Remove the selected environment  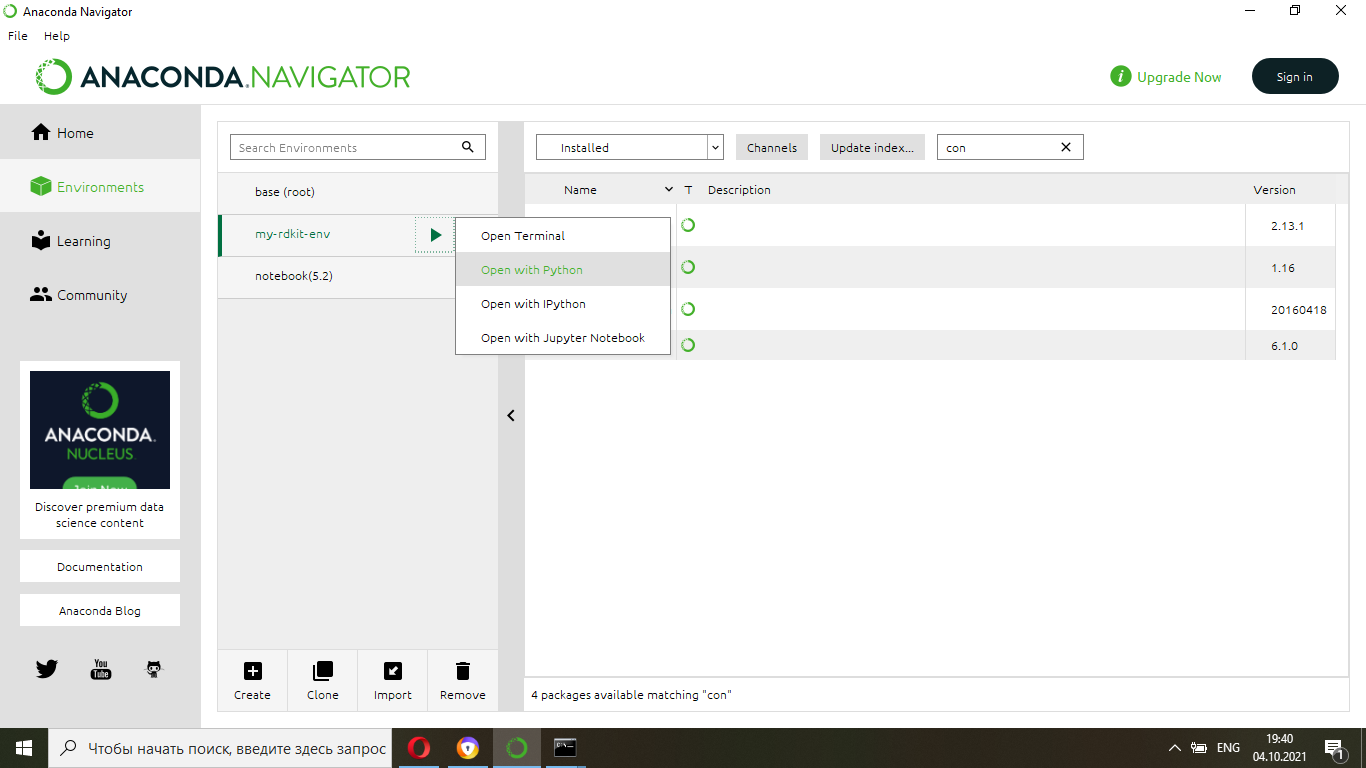(463, 680)
